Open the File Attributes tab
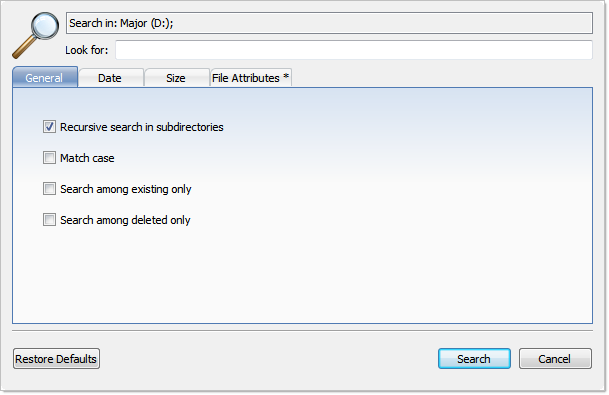Viewport: 609px width, 395px height. tap(251, 78)
